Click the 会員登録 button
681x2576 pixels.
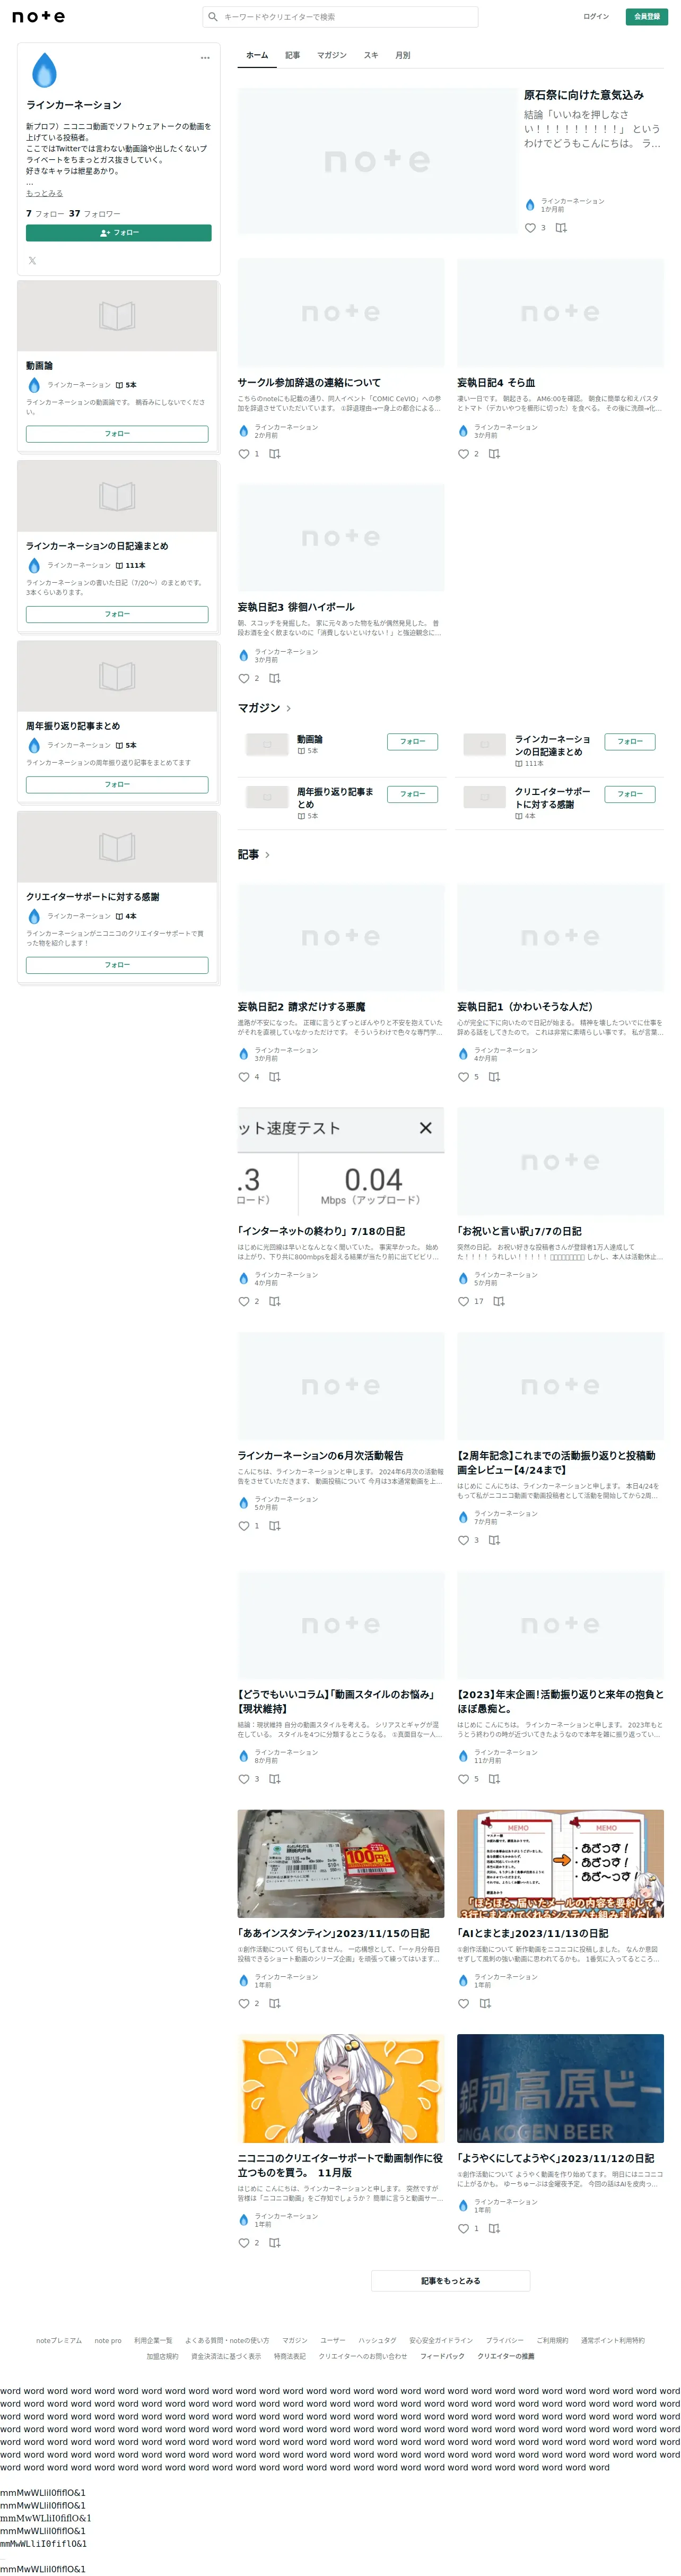(646, 16)
